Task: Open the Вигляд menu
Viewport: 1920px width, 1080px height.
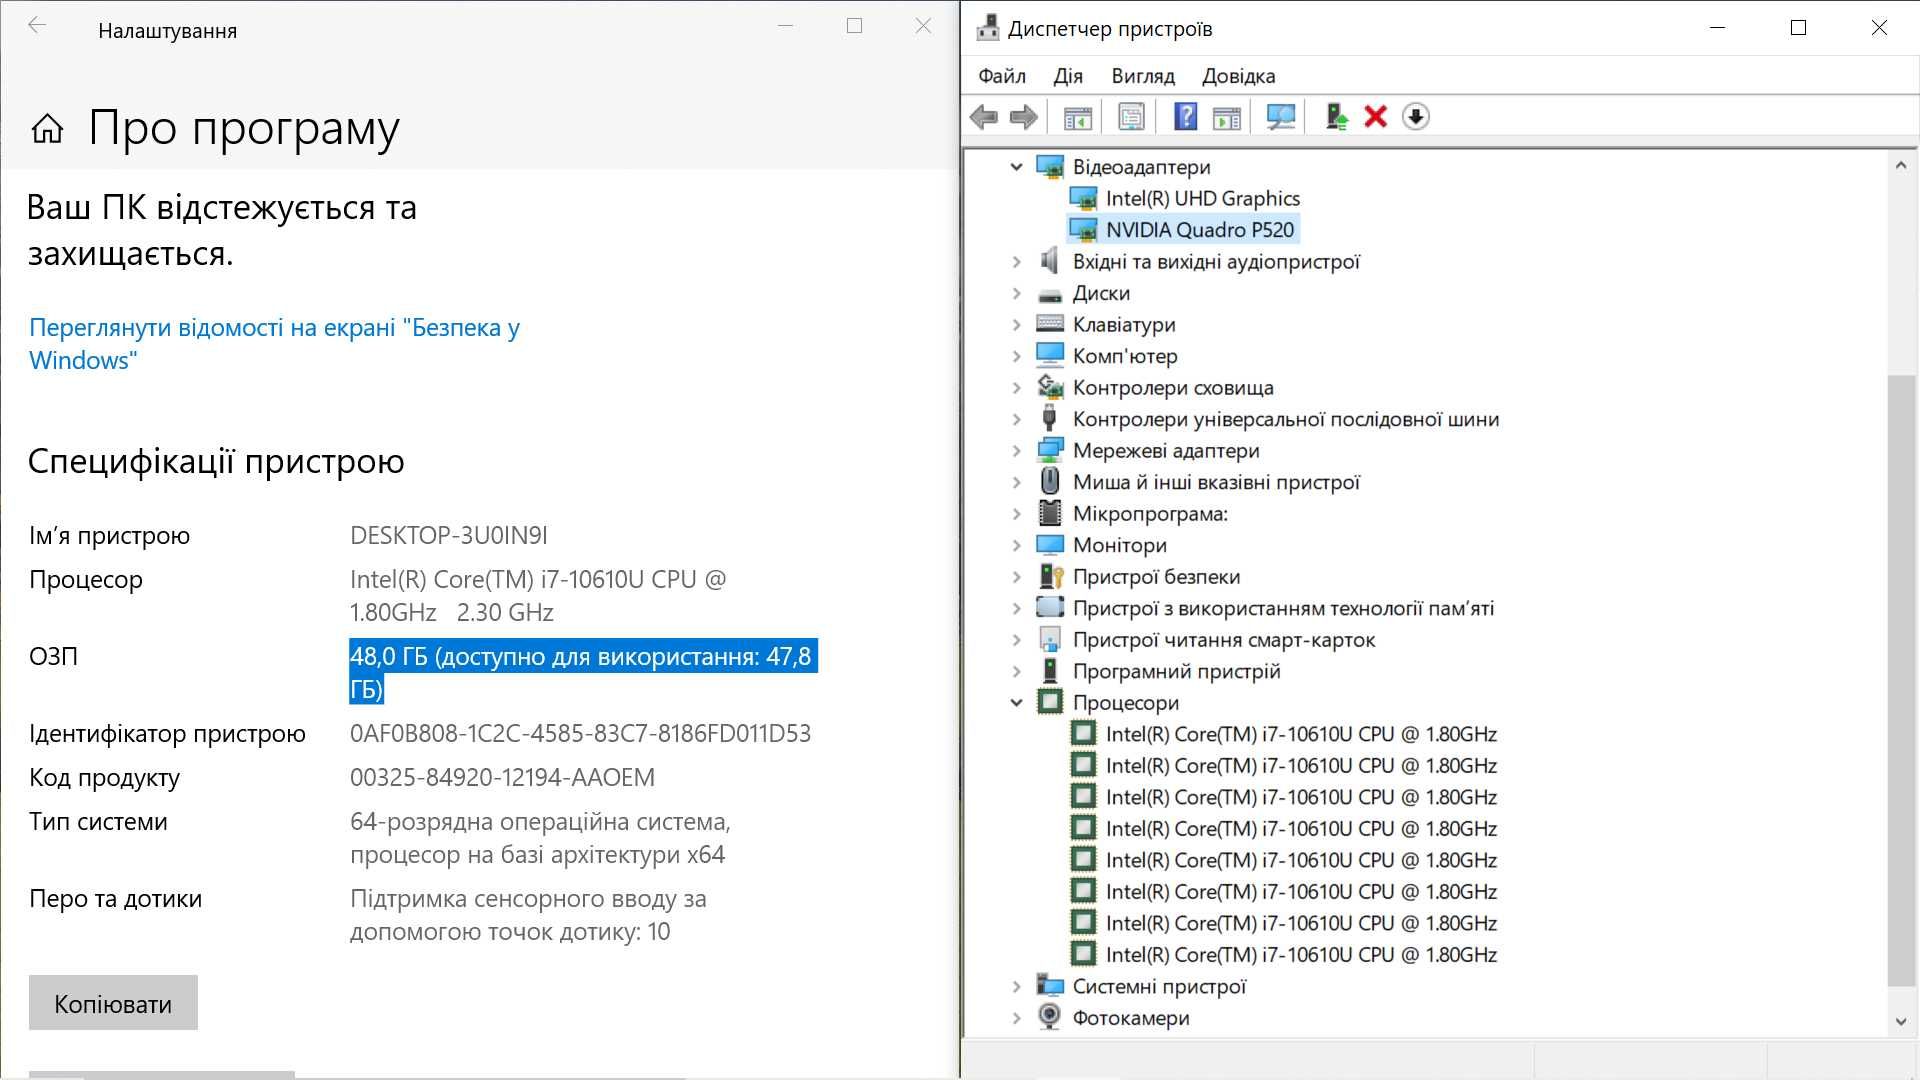Action: pyautogui.click(x=1143, y=76)
